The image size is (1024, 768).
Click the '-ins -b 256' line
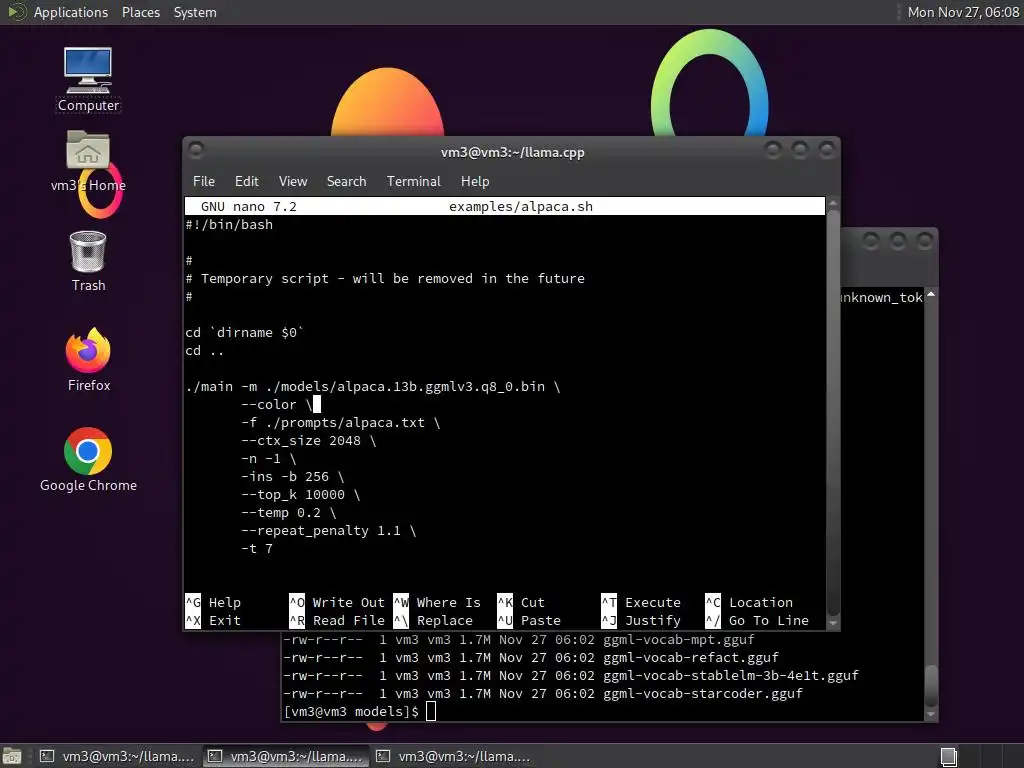pos(293,477)
